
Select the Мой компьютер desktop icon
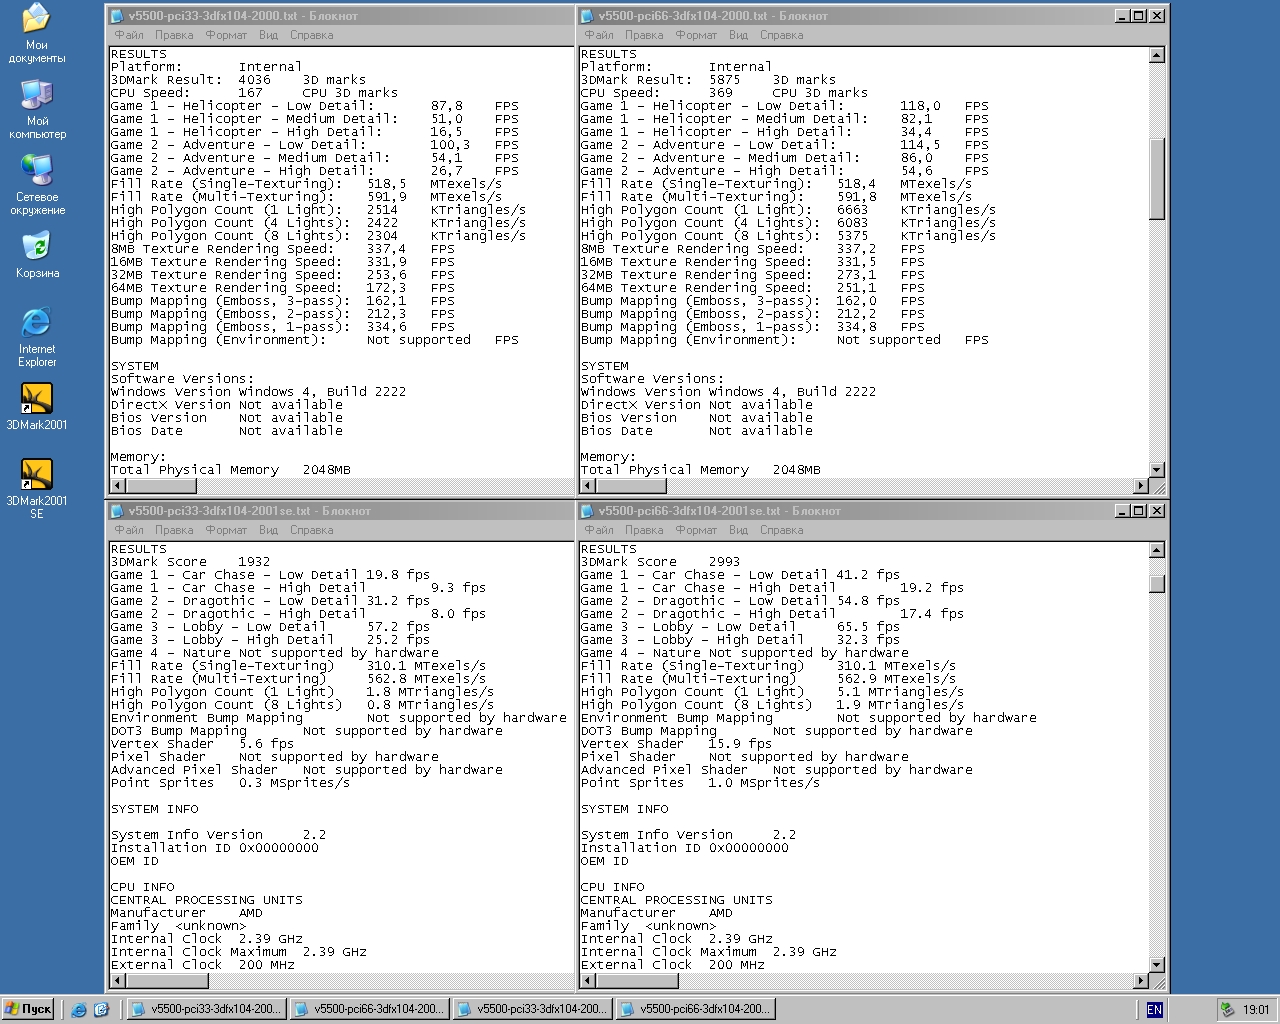[x=37, y=109]
